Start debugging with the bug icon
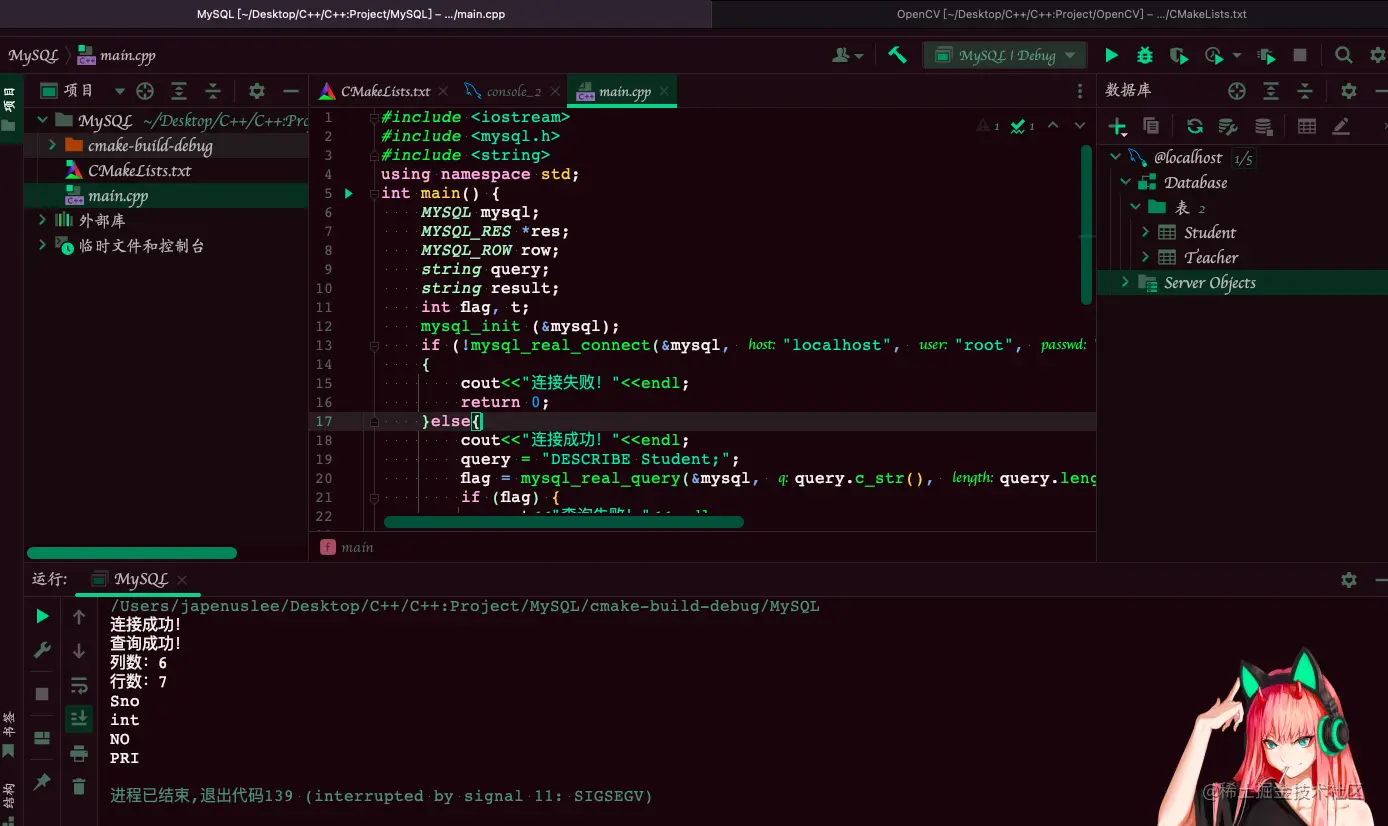Viewport: 1388px width, 826px height. (1145, 56)
